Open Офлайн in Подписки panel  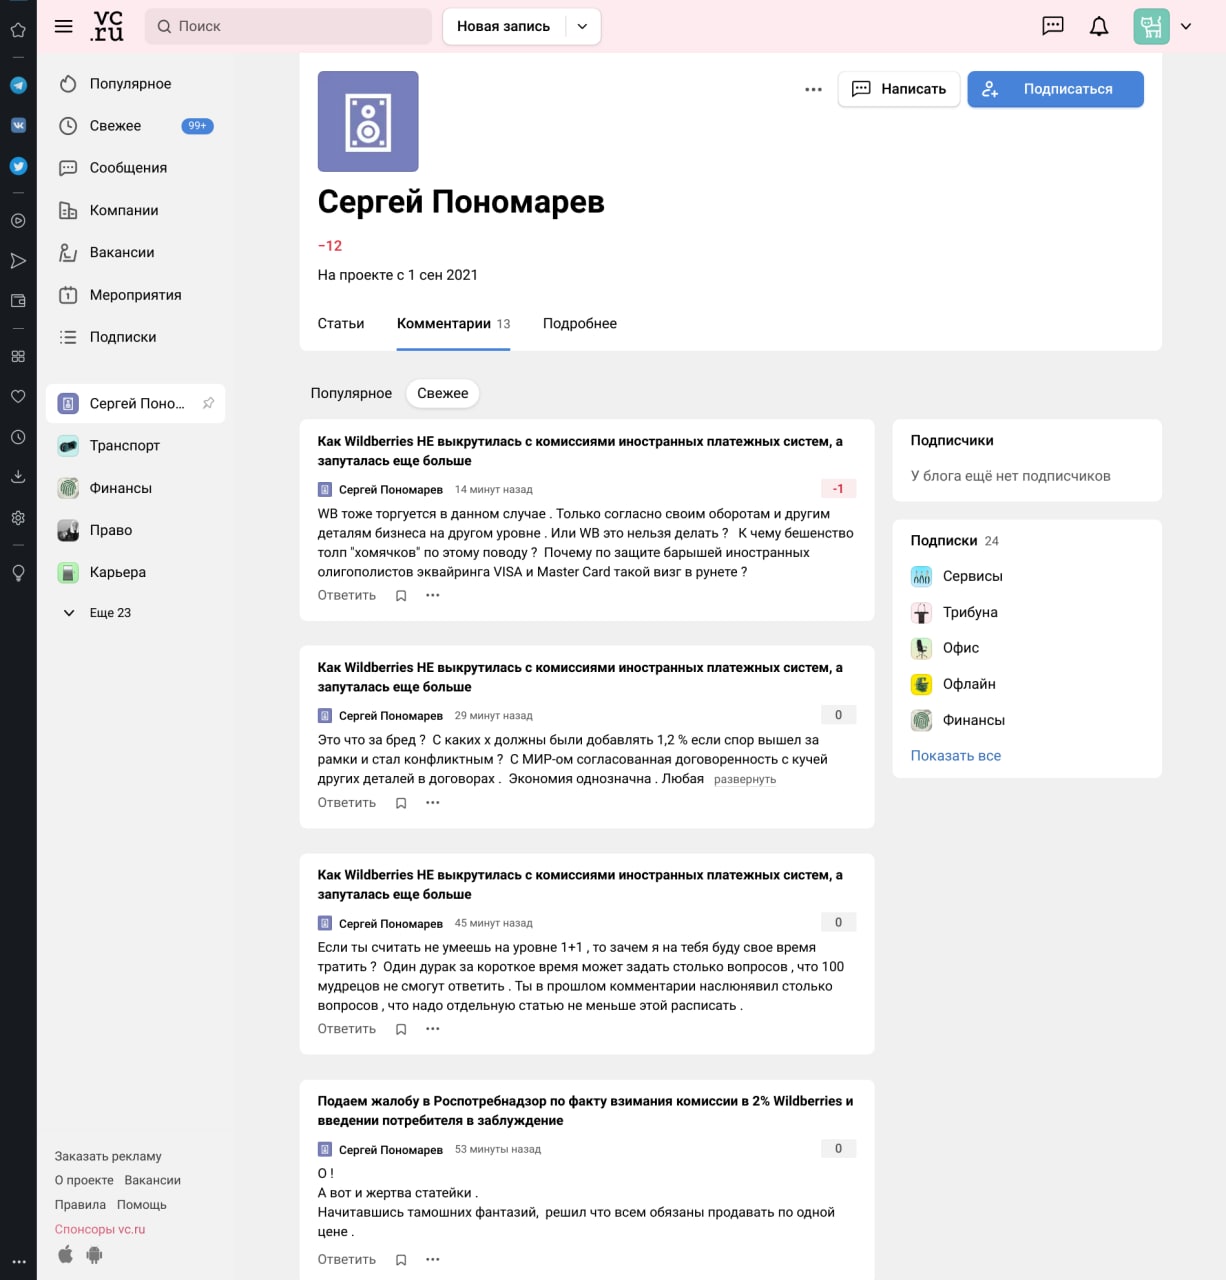[953, 684]
